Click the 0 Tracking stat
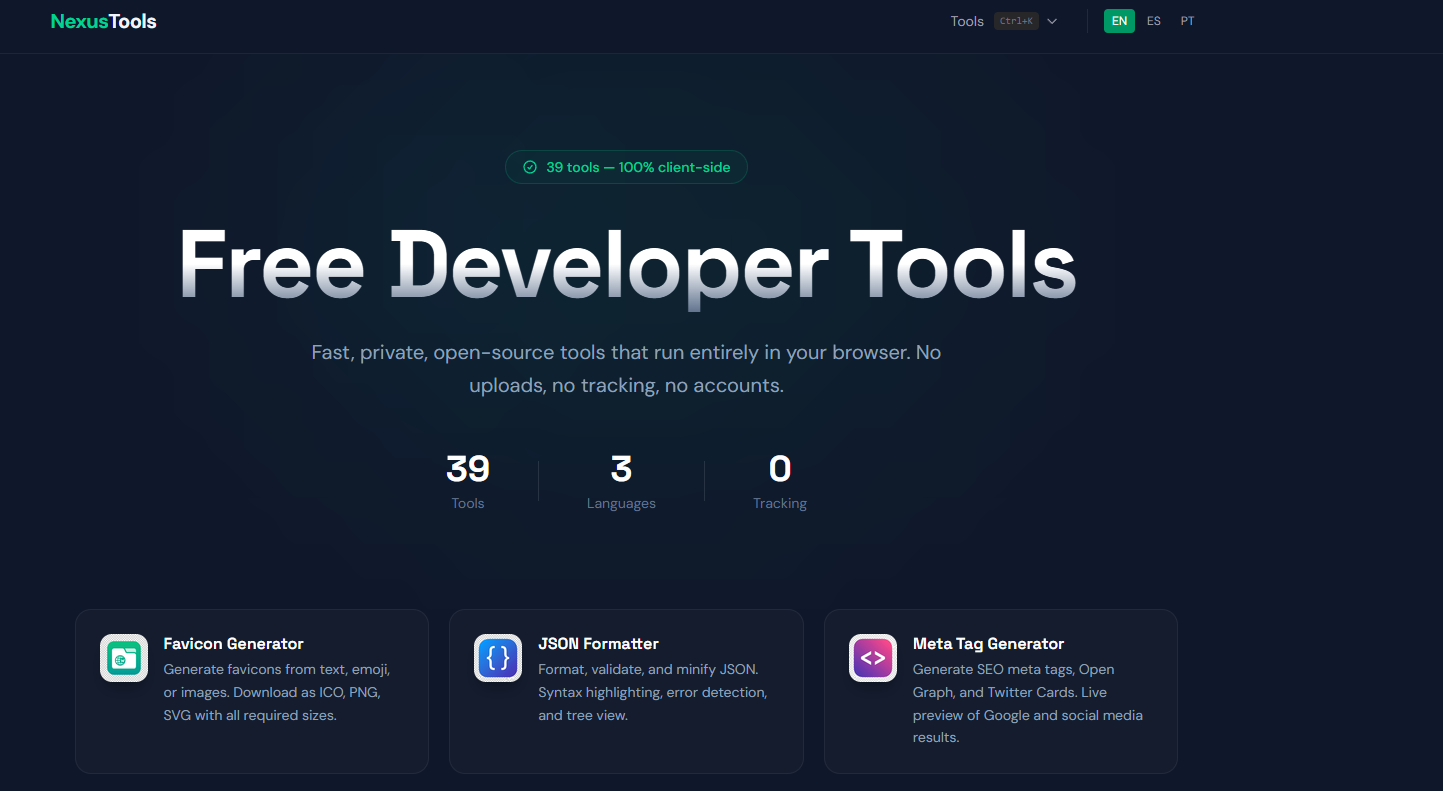 (x=780, y=481)
